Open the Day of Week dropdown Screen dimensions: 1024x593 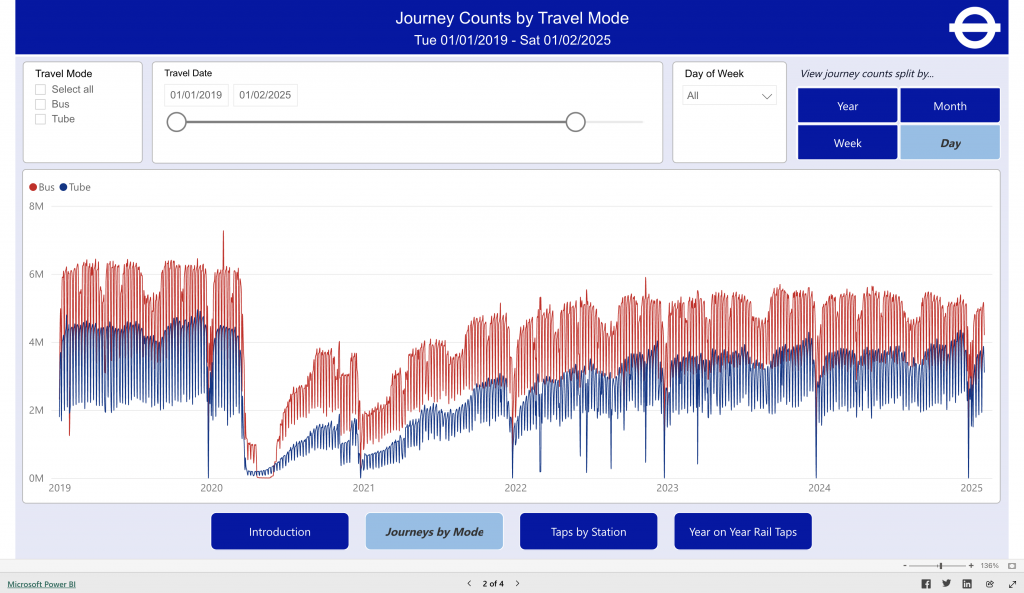point(729,95)
